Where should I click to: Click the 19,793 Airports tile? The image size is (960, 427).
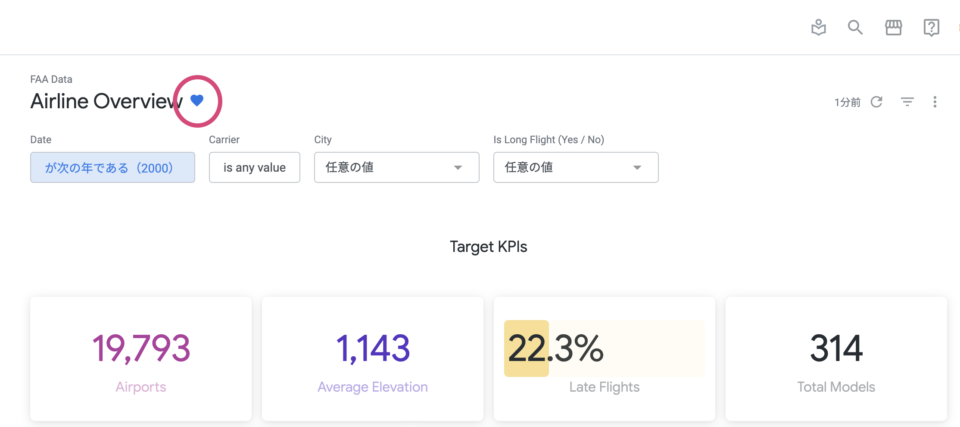pos(141,359)
